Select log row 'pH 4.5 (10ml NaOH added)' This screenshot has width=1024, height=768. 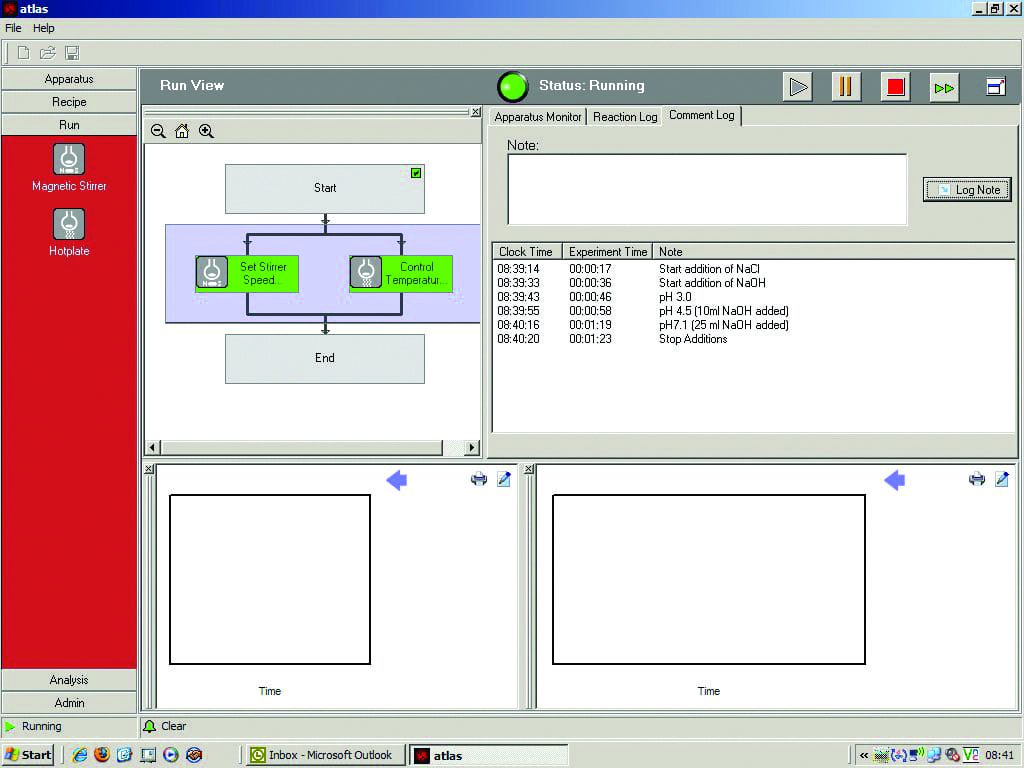pyautogui.click(x=754, y=311)
